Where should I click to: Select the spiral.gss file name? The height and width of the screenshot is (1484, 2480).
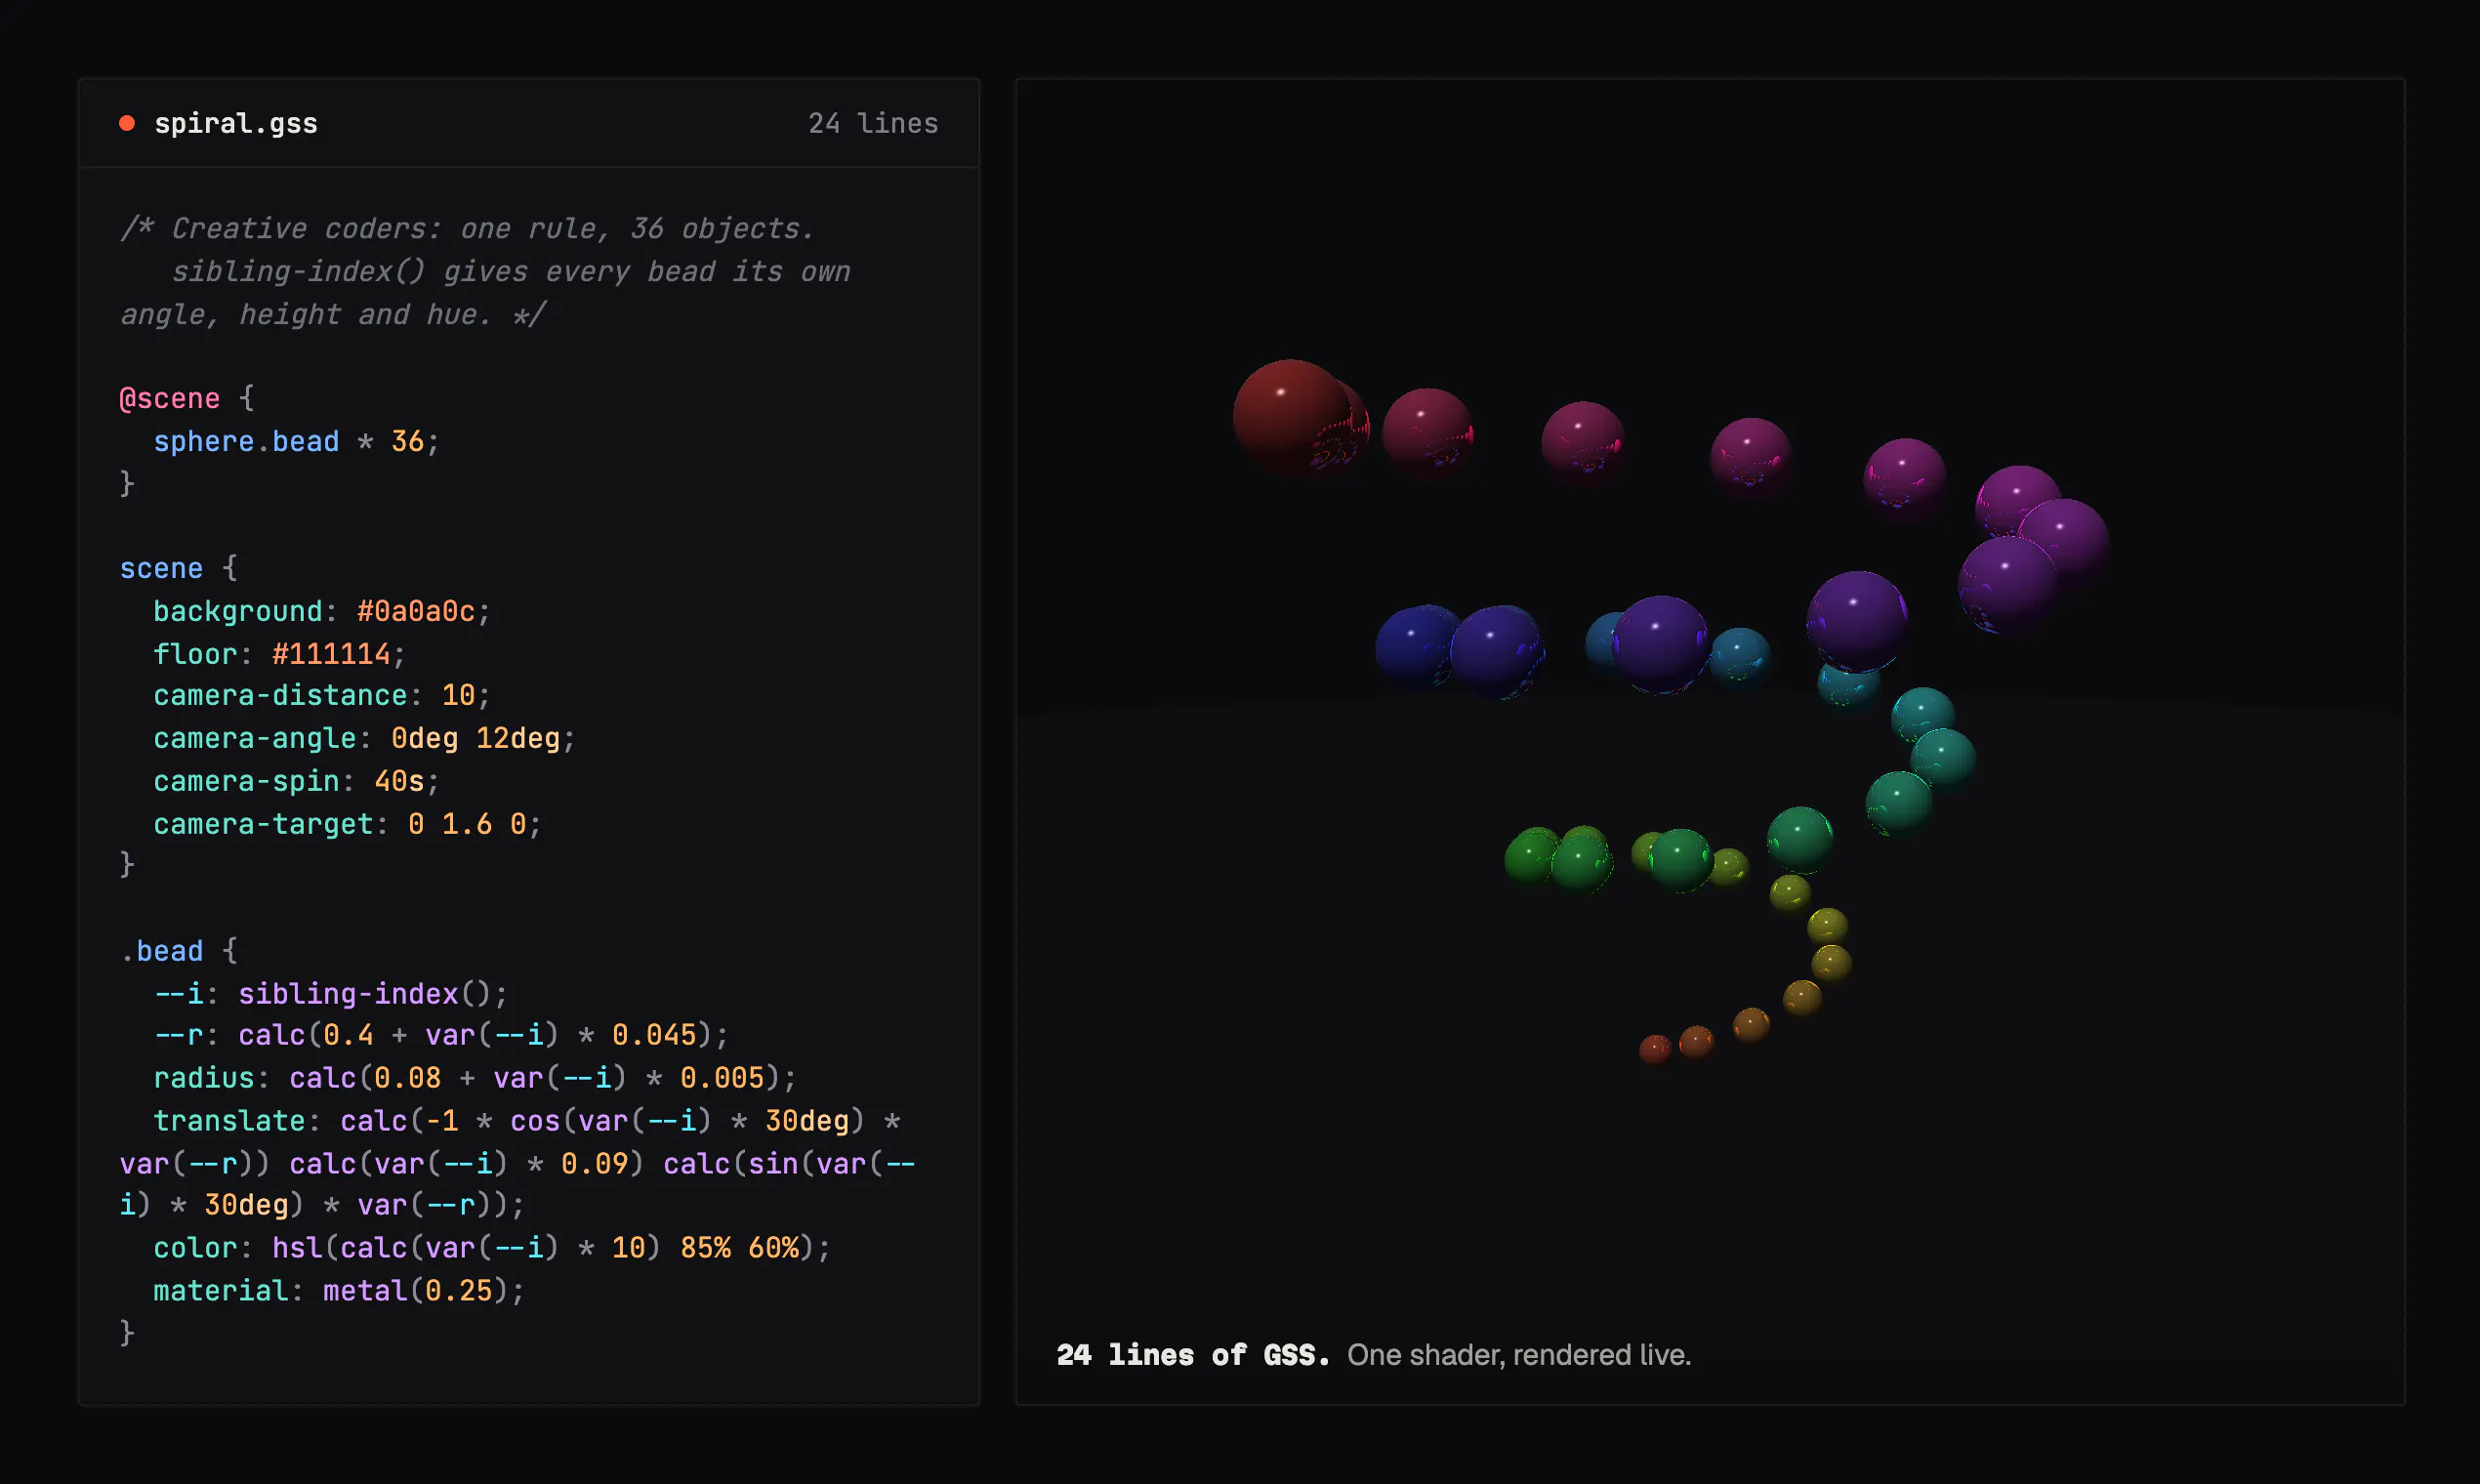[236, 123]
